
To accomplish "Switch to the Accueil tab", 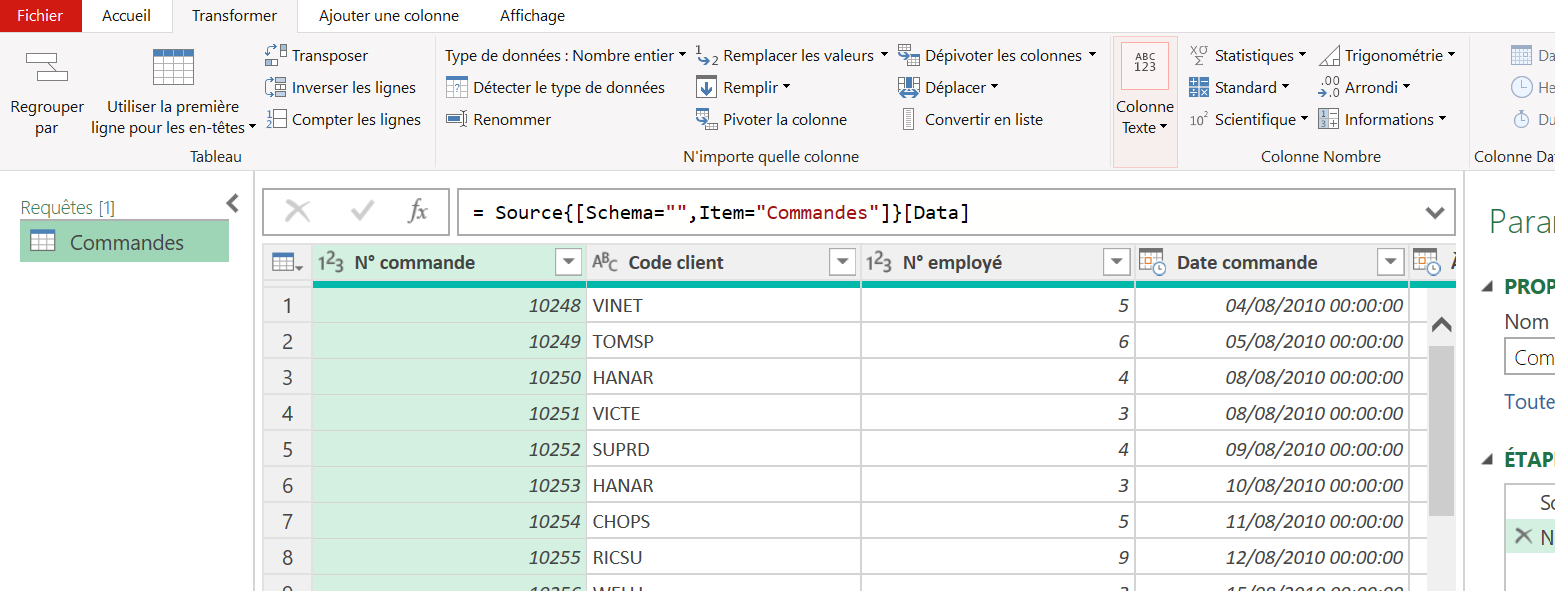I will pyautogui.click(x=126, y=15).
